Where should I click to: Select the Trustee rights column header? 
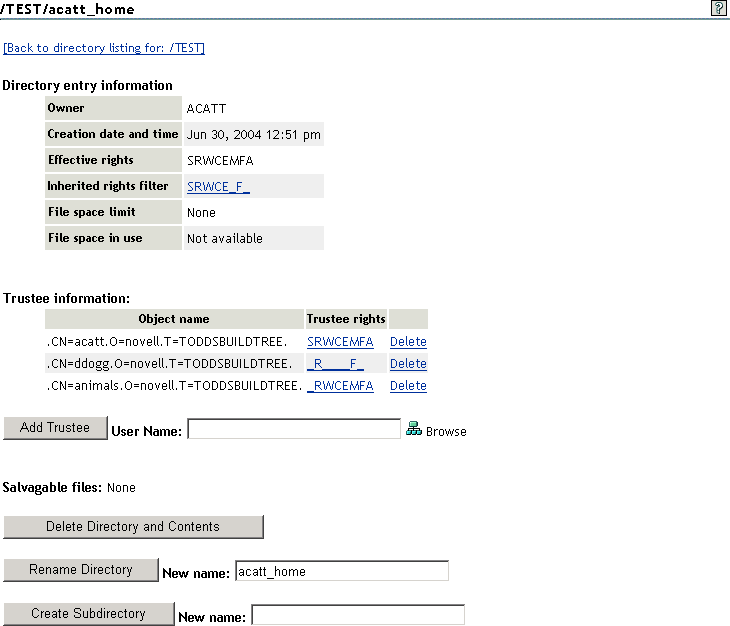coord(346,319)
